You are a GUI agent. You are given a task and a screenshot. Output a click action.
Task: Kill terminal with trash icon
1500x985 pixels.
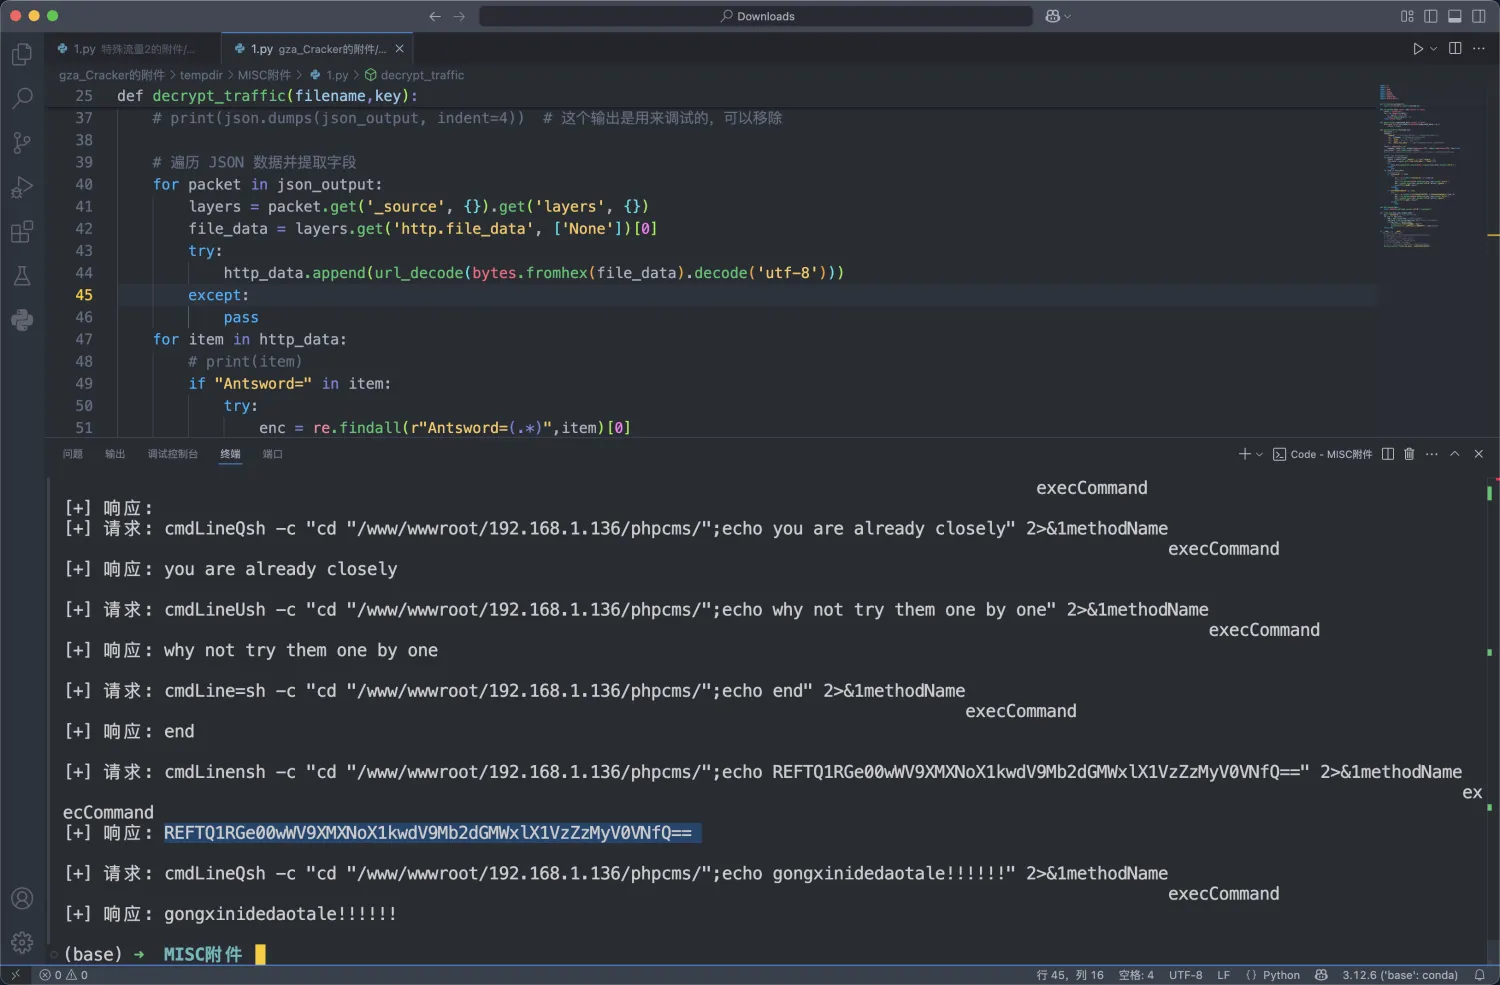pyautogui.click(x=1409, y=454)
